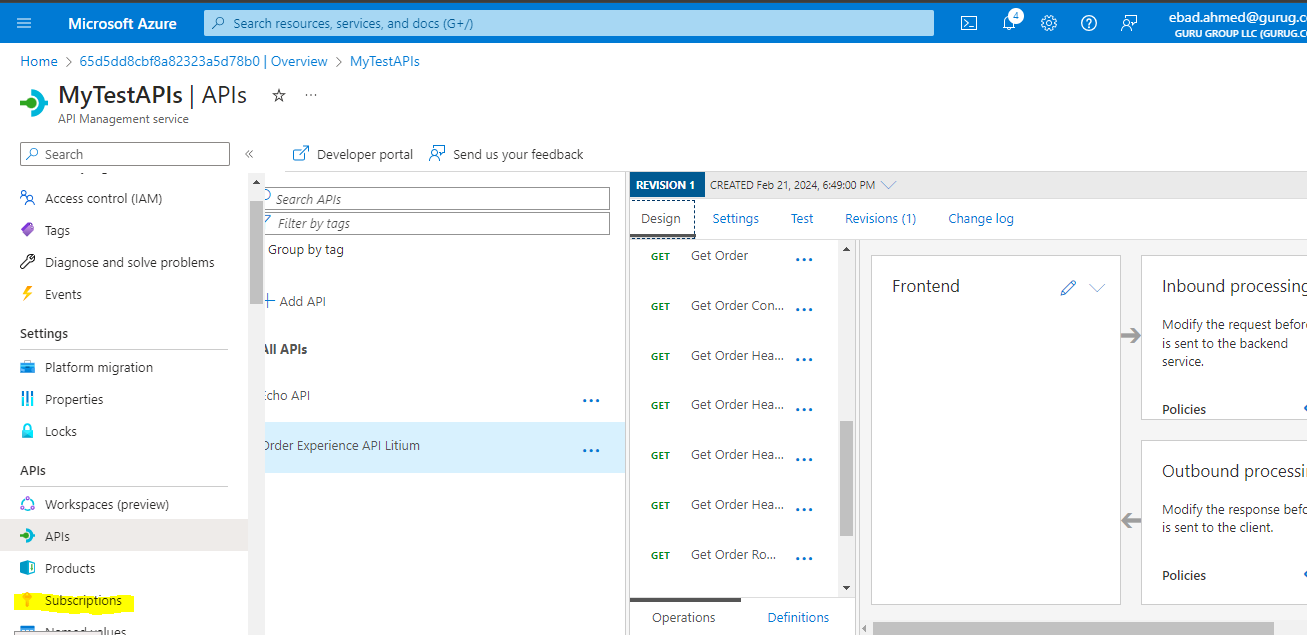Switch to the Design tab
Image resolution: width=1307 pixels, height=635 pixels.
click(661, 219)
